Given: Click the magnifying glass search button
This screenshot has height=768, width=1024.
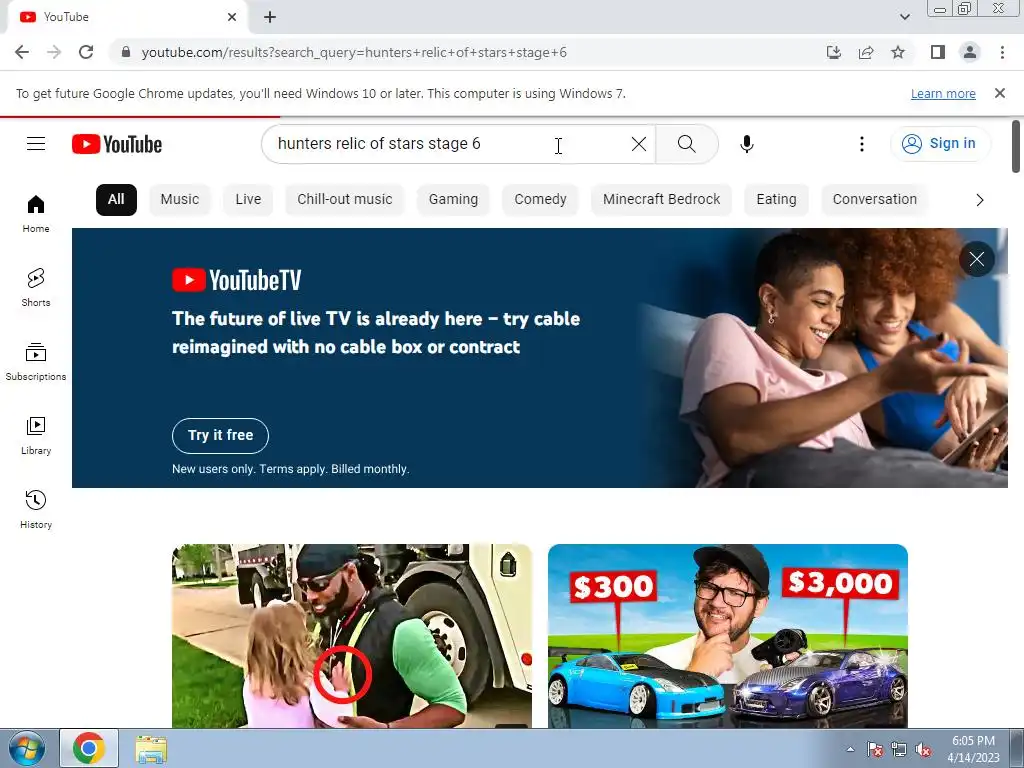Looking at the screenshot, I should (686, 144).
